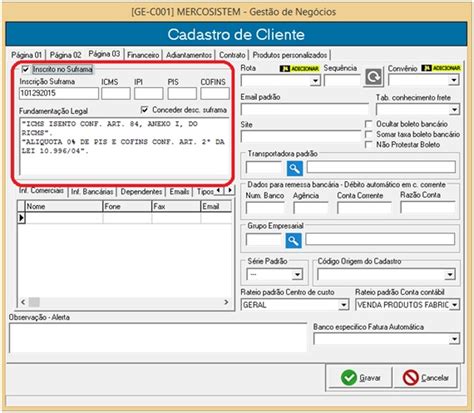Image resolution: width=474 pixels, height=413 pixels.
Task: Click the Cancelar button
Action: [x=426, y=378]
